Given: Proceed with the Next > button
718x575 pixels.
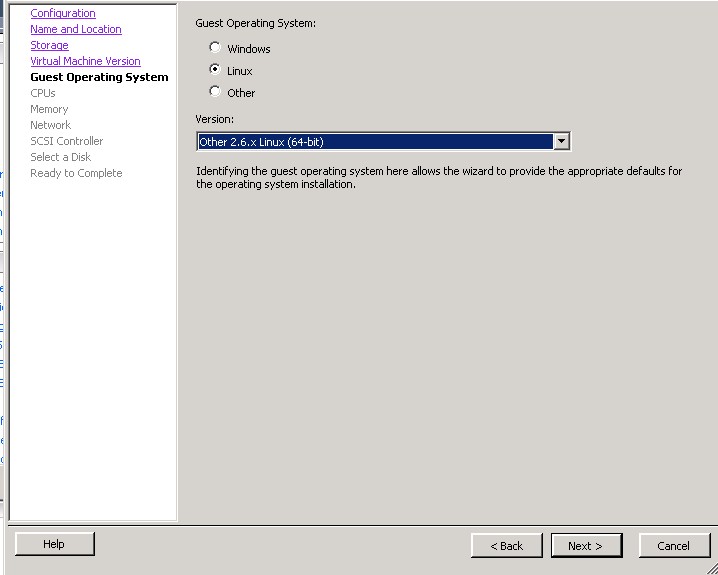Looking at the screenshot, I should pos(586,545).
